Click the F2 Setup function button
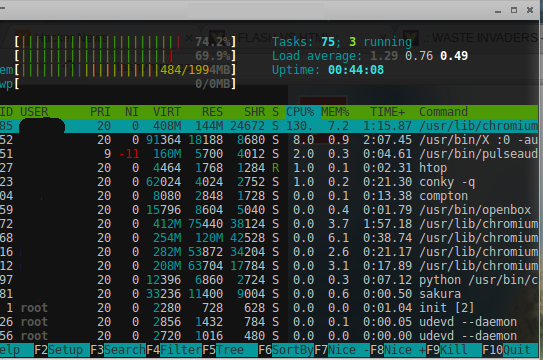The width and height of the screenshot is (543, 360). [x=59, y=350]
